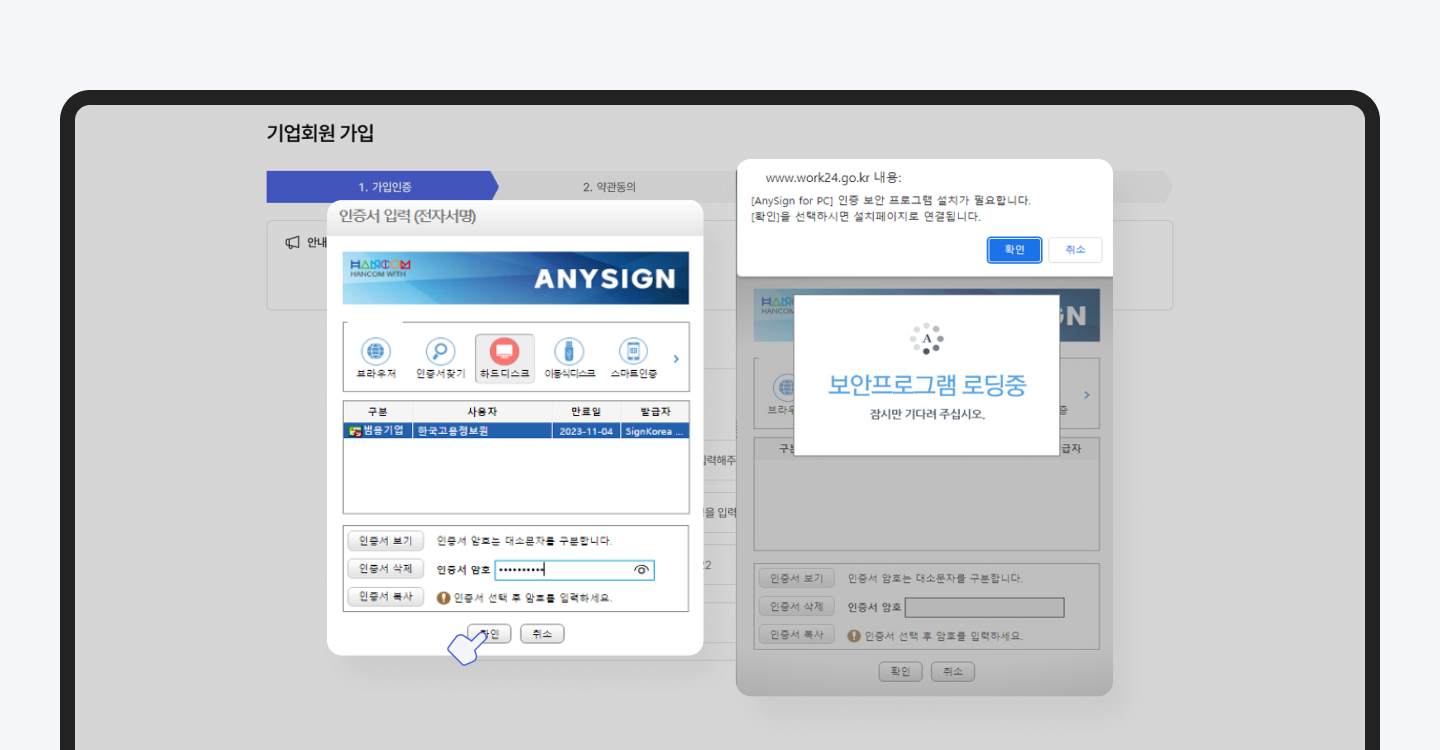Click 인증서 보기 button in left dialog
Image resolution: width=1440 pixels, height=750 pixels.
(386, 541)
